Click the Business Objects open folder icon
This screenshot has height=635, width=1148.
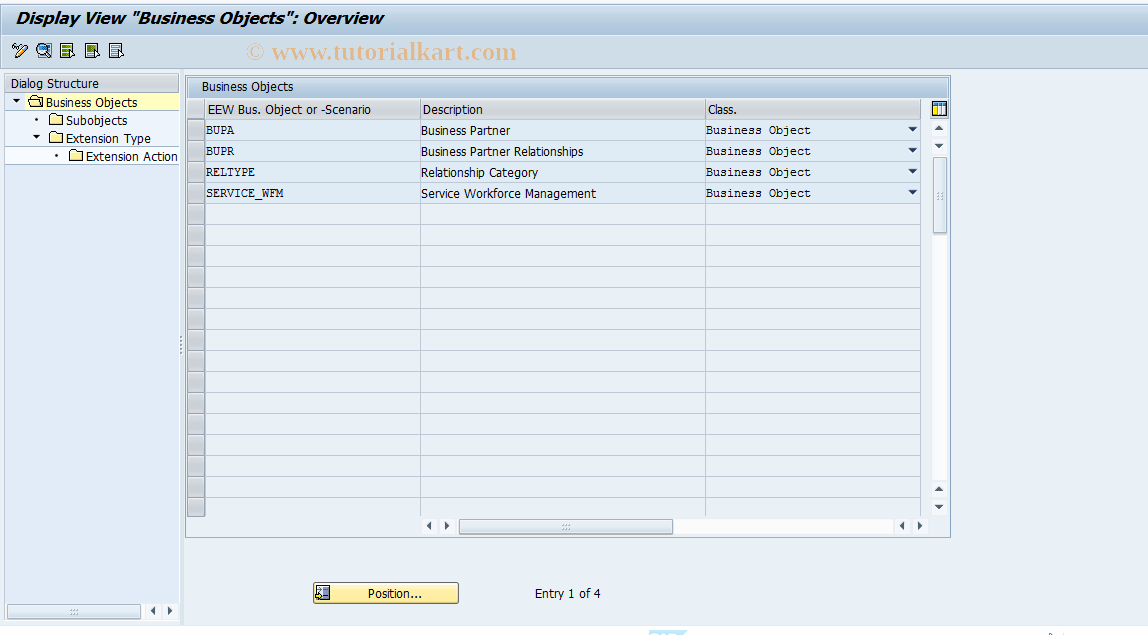(x=35, y=101)
